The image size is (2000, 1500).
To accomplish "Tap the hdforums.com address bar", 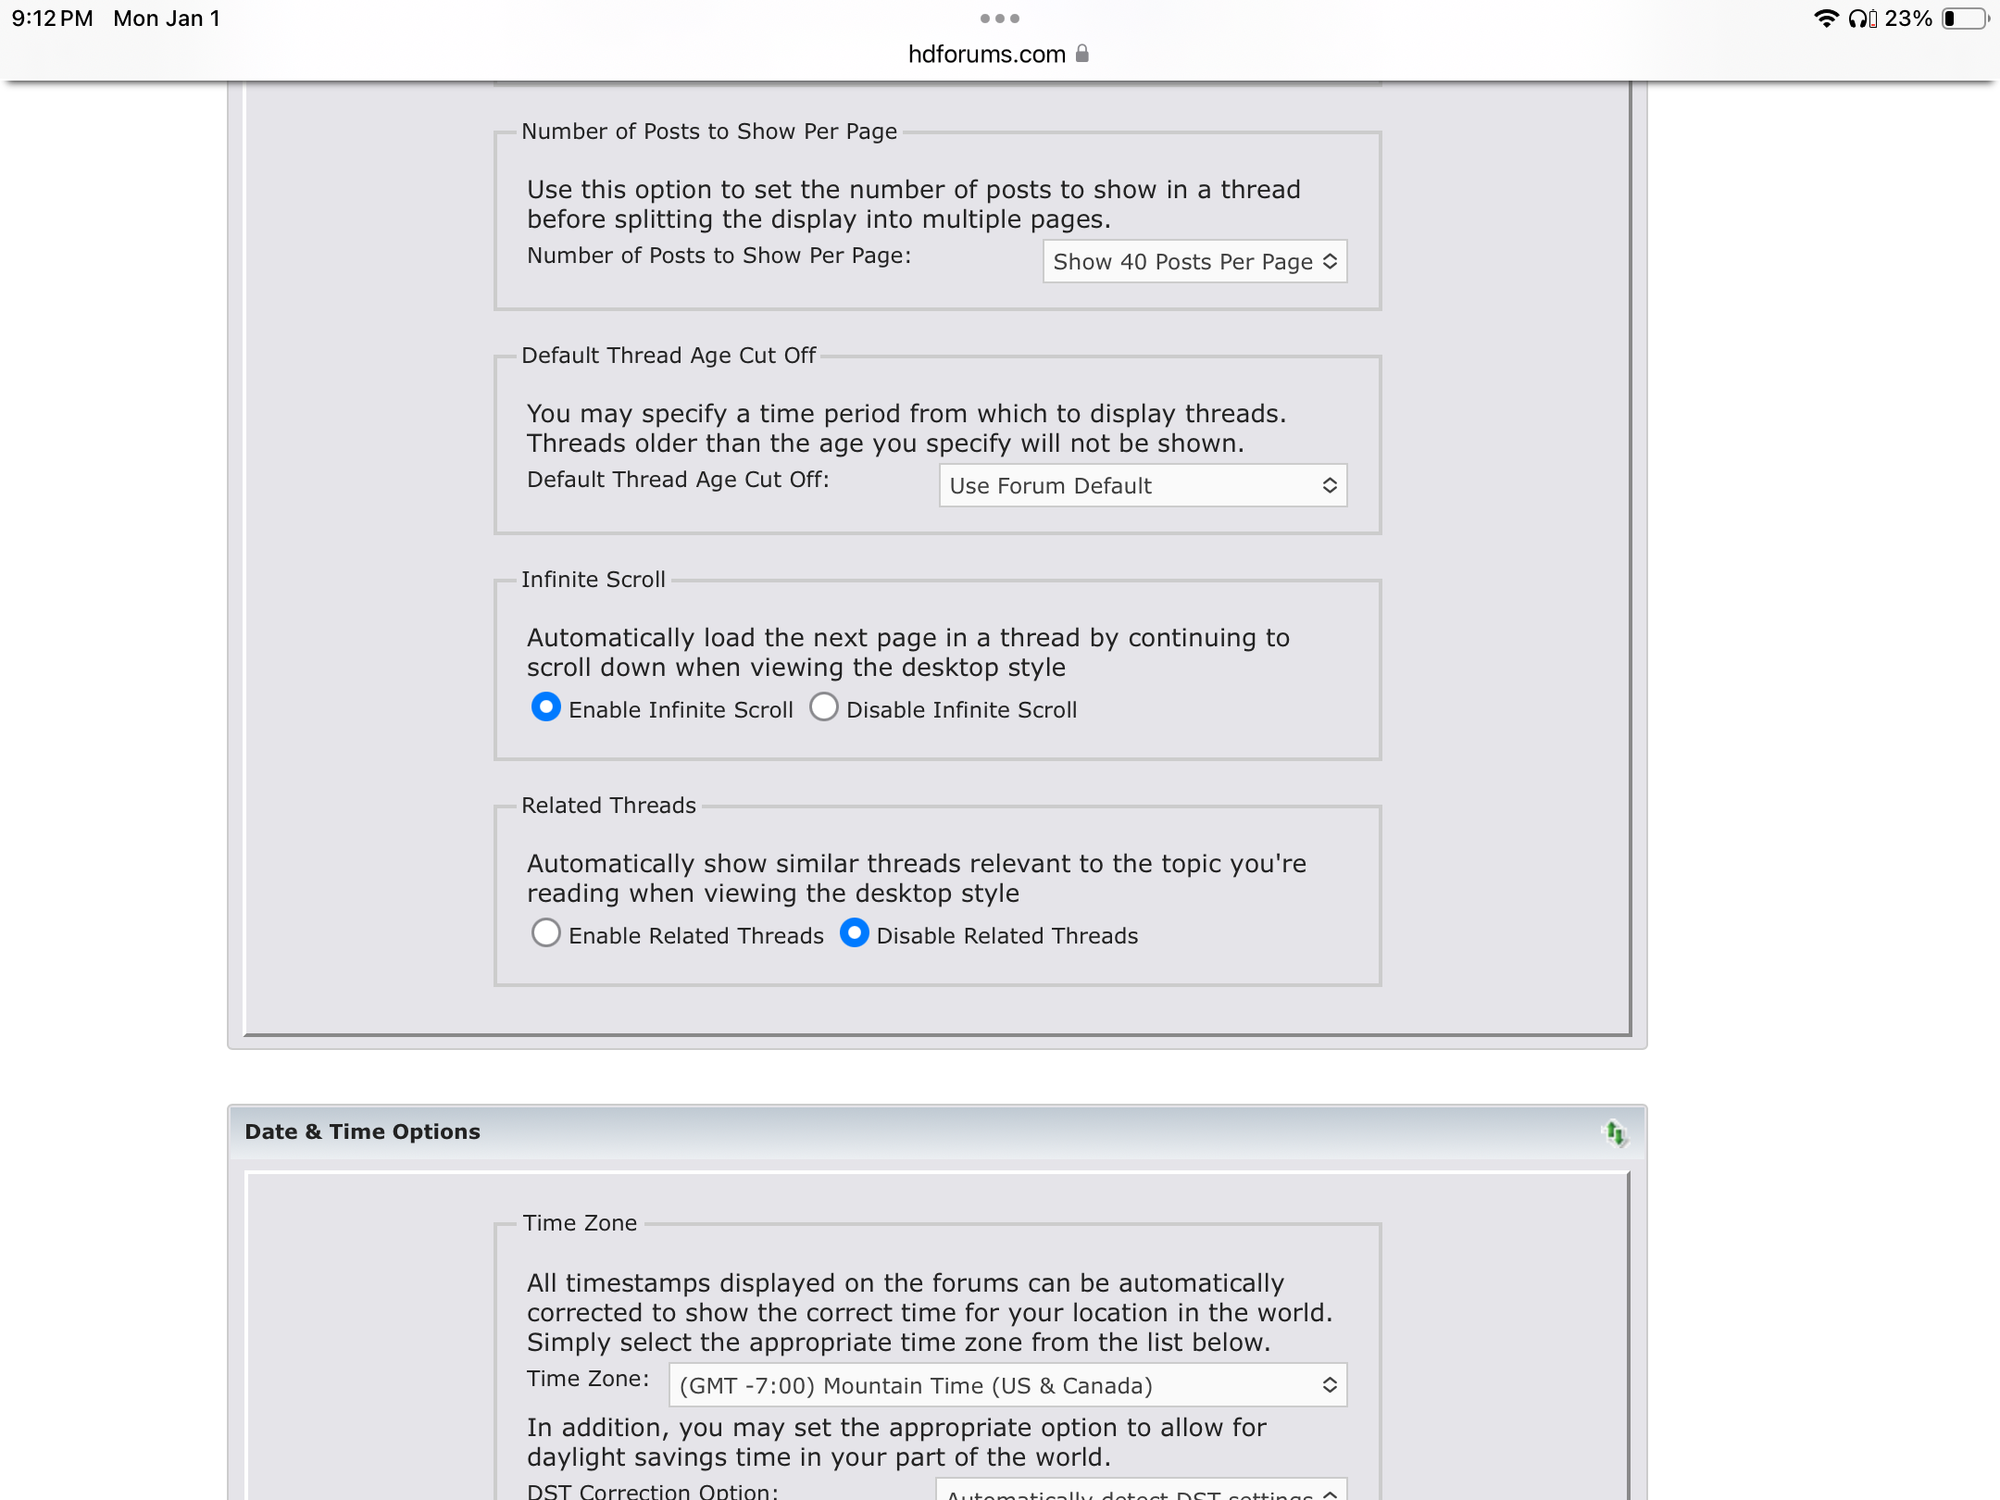I will tap(986, 54).
